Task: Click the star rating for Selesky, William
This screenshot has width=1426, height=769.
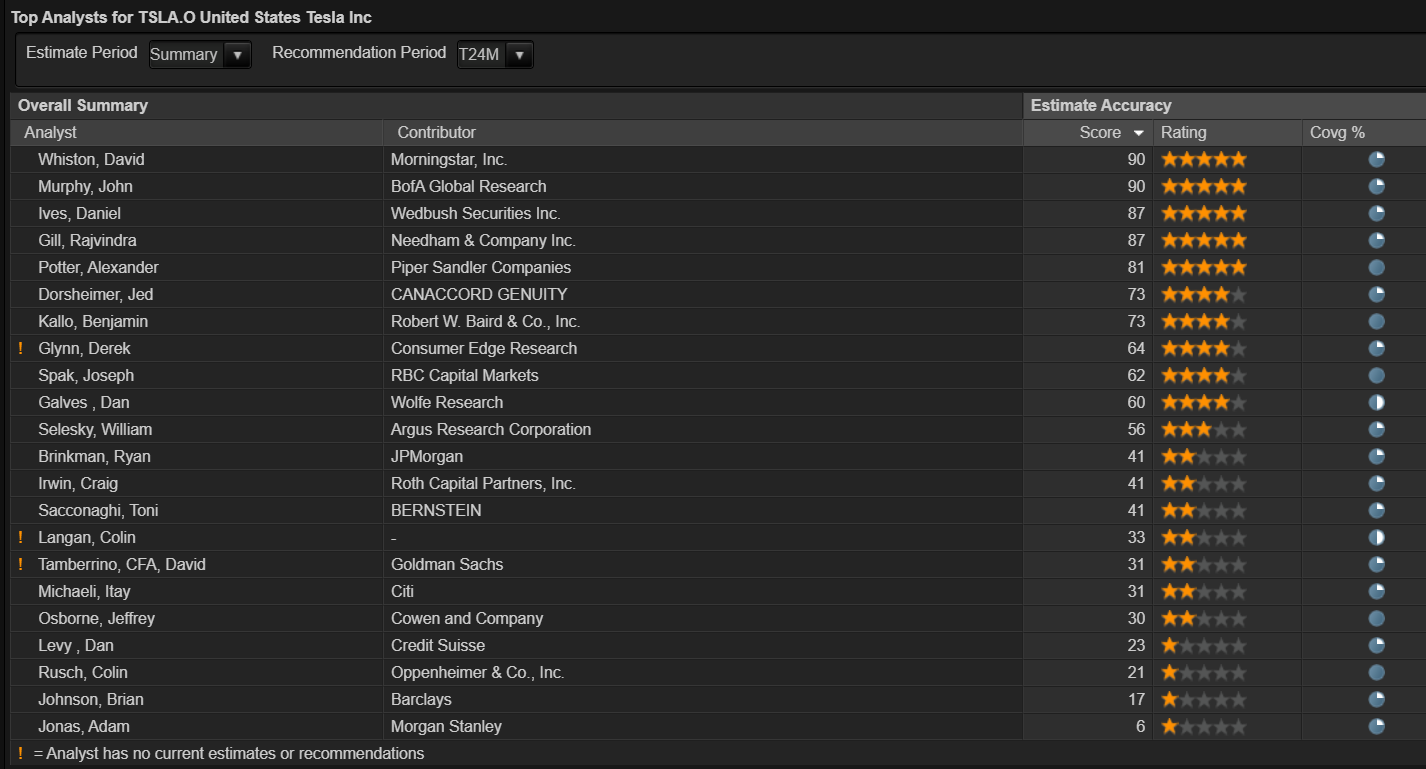Action: tap(1204, 429)
